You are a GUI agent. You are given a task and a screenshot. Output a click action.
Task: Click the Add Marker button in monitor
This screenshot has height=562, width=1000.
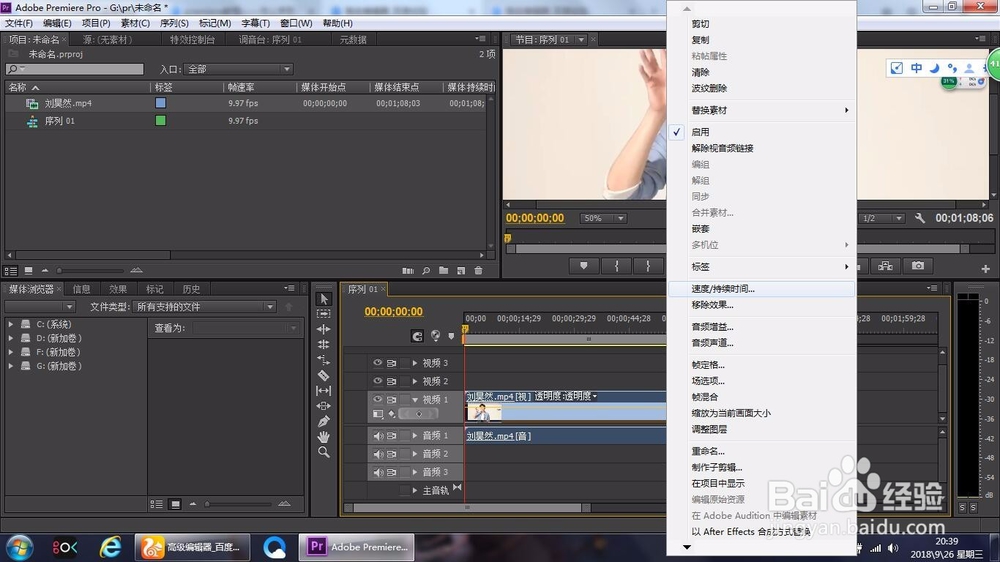coord(584,265)
